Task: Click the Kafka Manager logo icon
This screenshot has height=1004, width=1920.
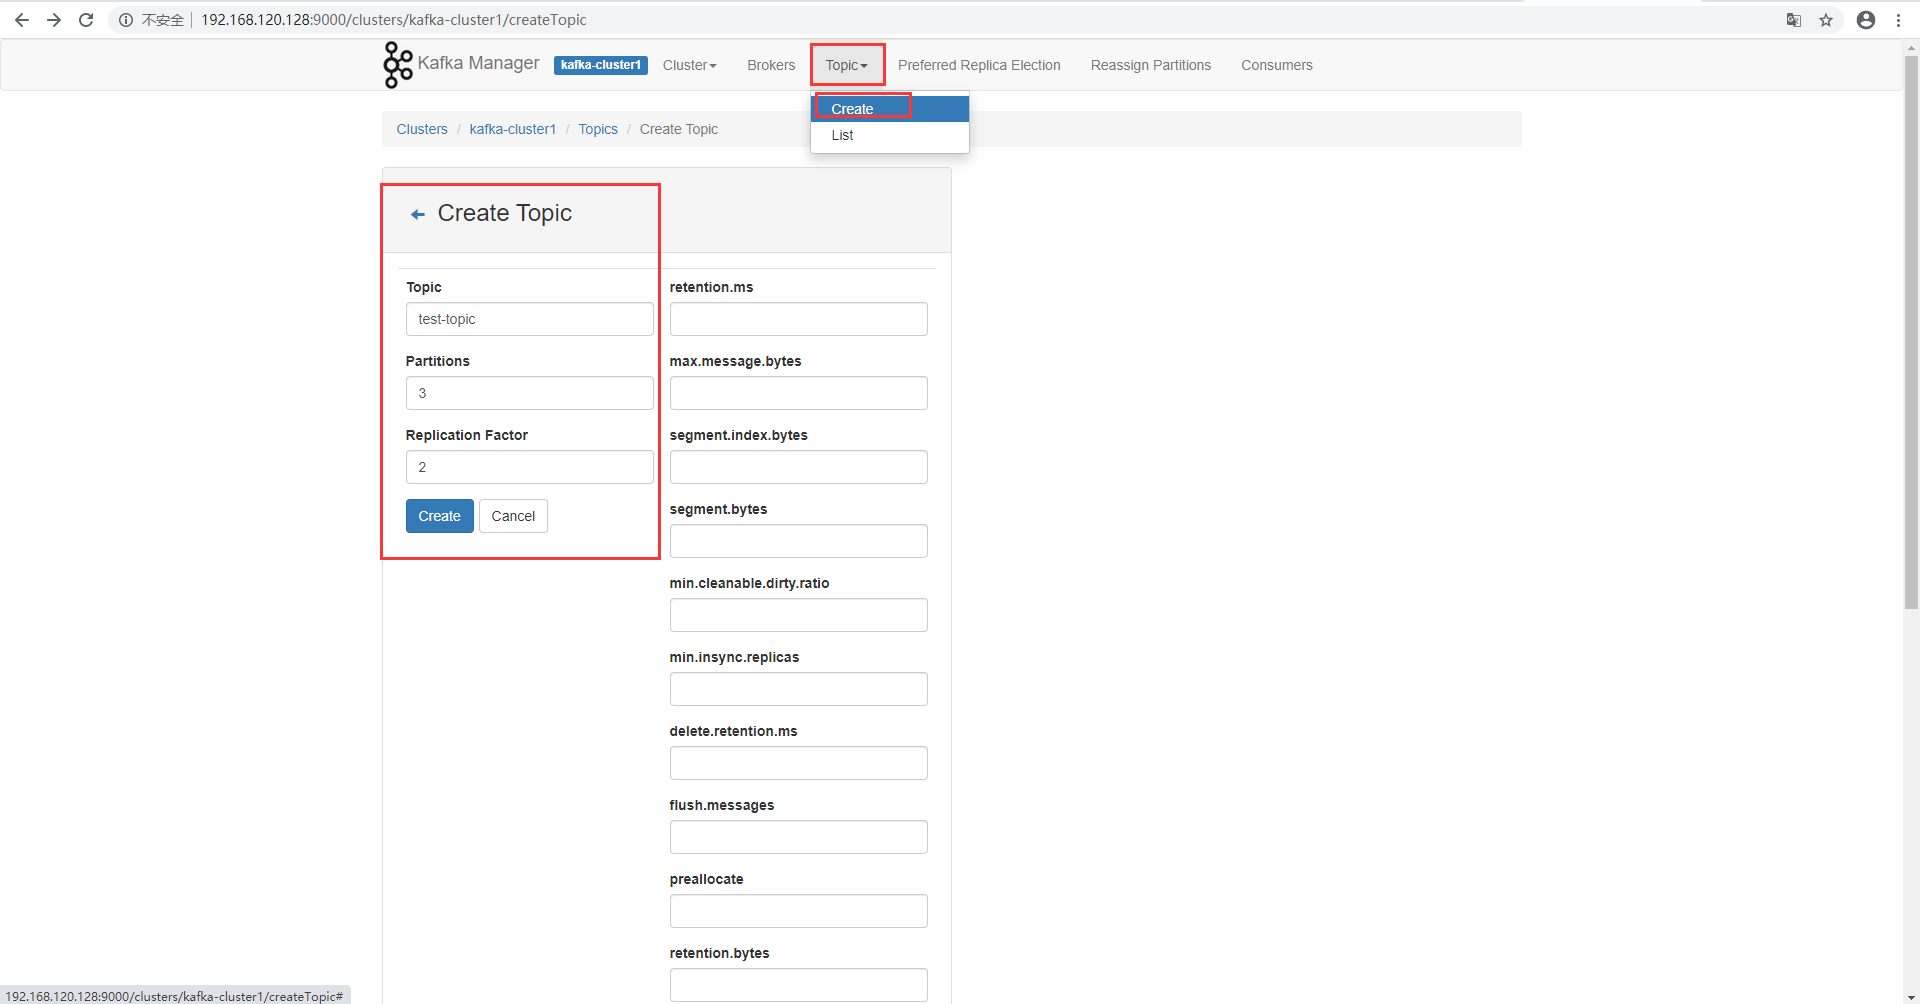Action: 397,64
